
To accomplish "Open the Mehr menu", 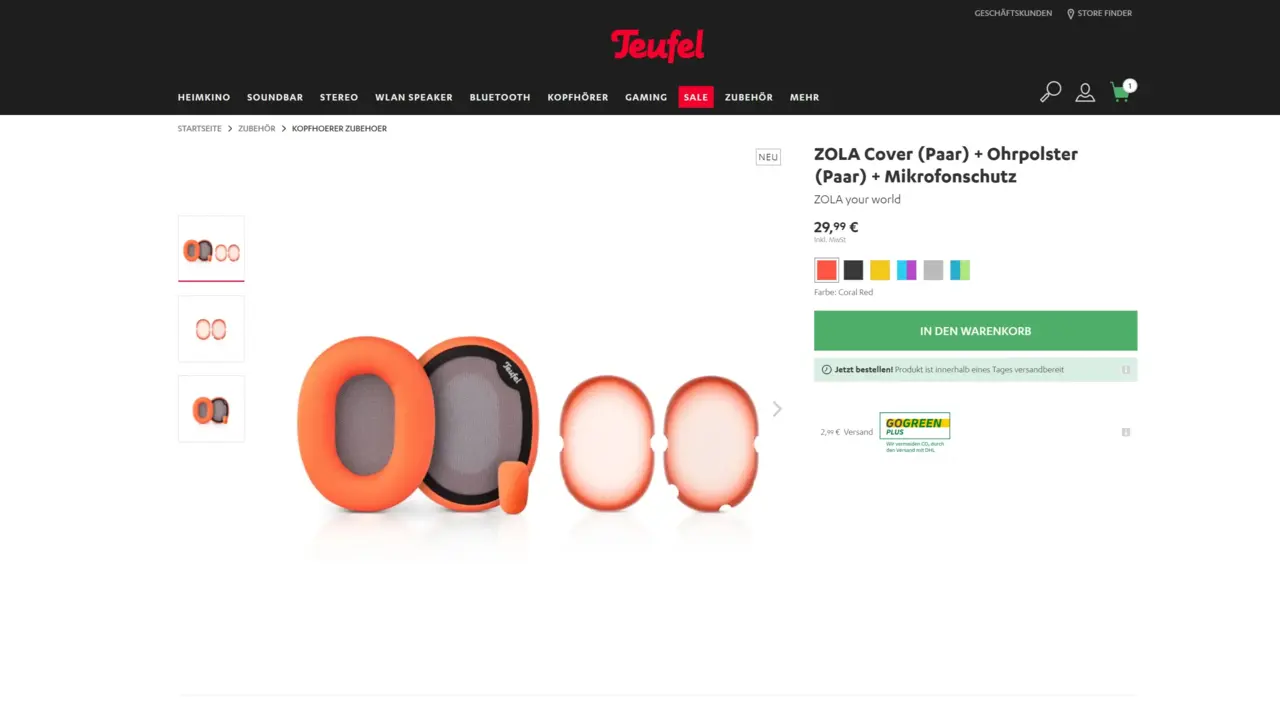I will click(804, 98).
